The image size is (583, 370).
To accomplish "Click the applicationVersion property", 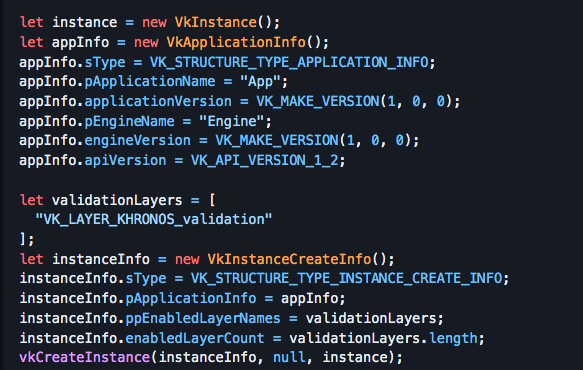I will 158,102.
